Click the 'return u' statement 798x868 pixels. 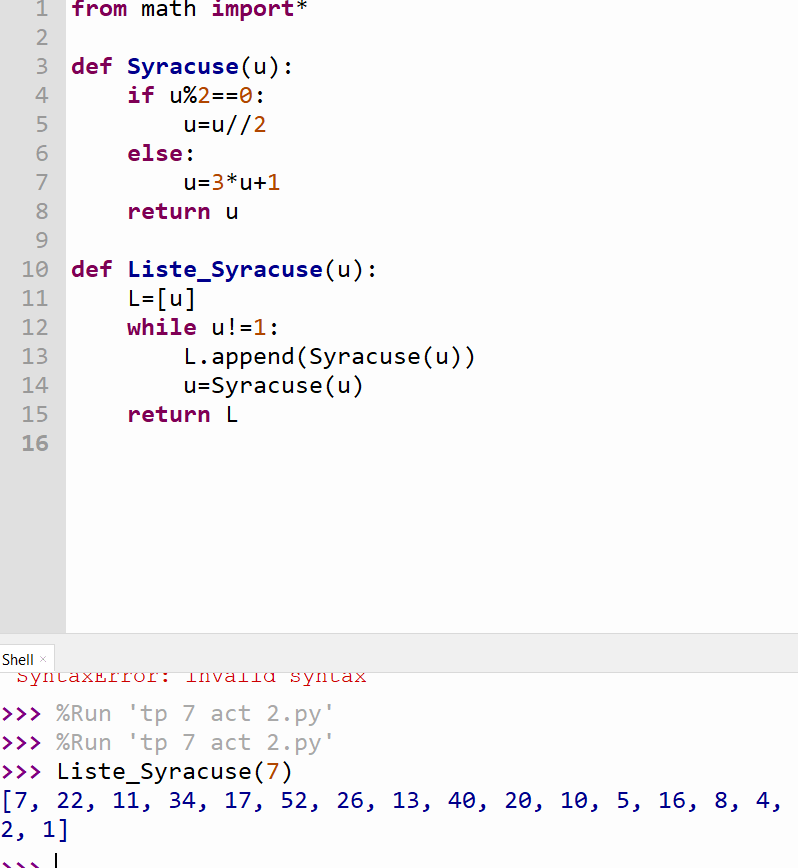tap(182, 212)
